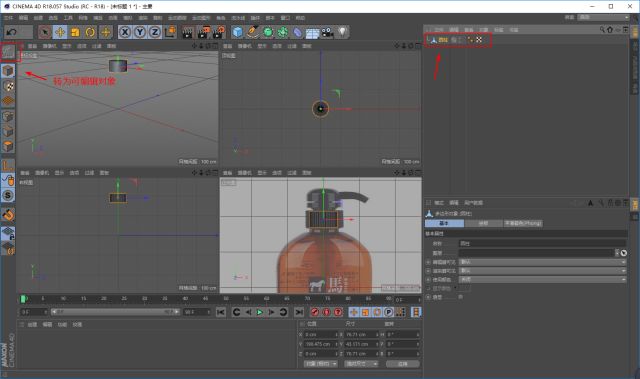This screenshot has width=640, height=379.
Task: Open the Editor visibility dropdown
Action: (x=542, y=262)
